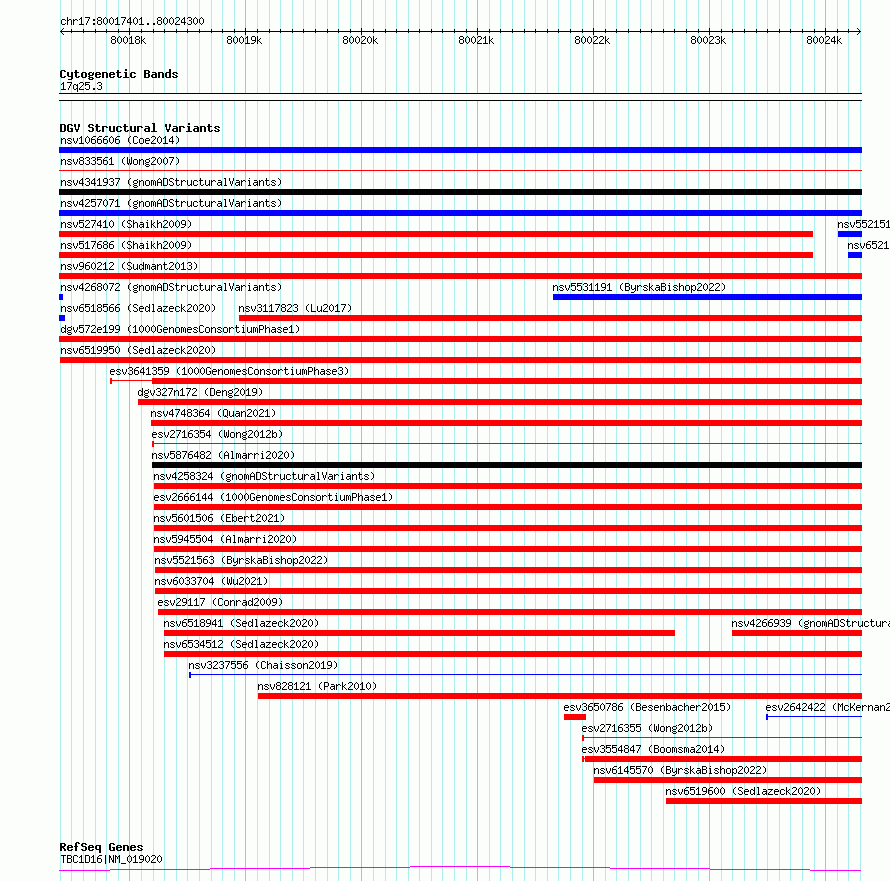Viewport: 890px width, 881px height.
Task: Click the 80024k ruler tick label
Action: tap(824, 40)
